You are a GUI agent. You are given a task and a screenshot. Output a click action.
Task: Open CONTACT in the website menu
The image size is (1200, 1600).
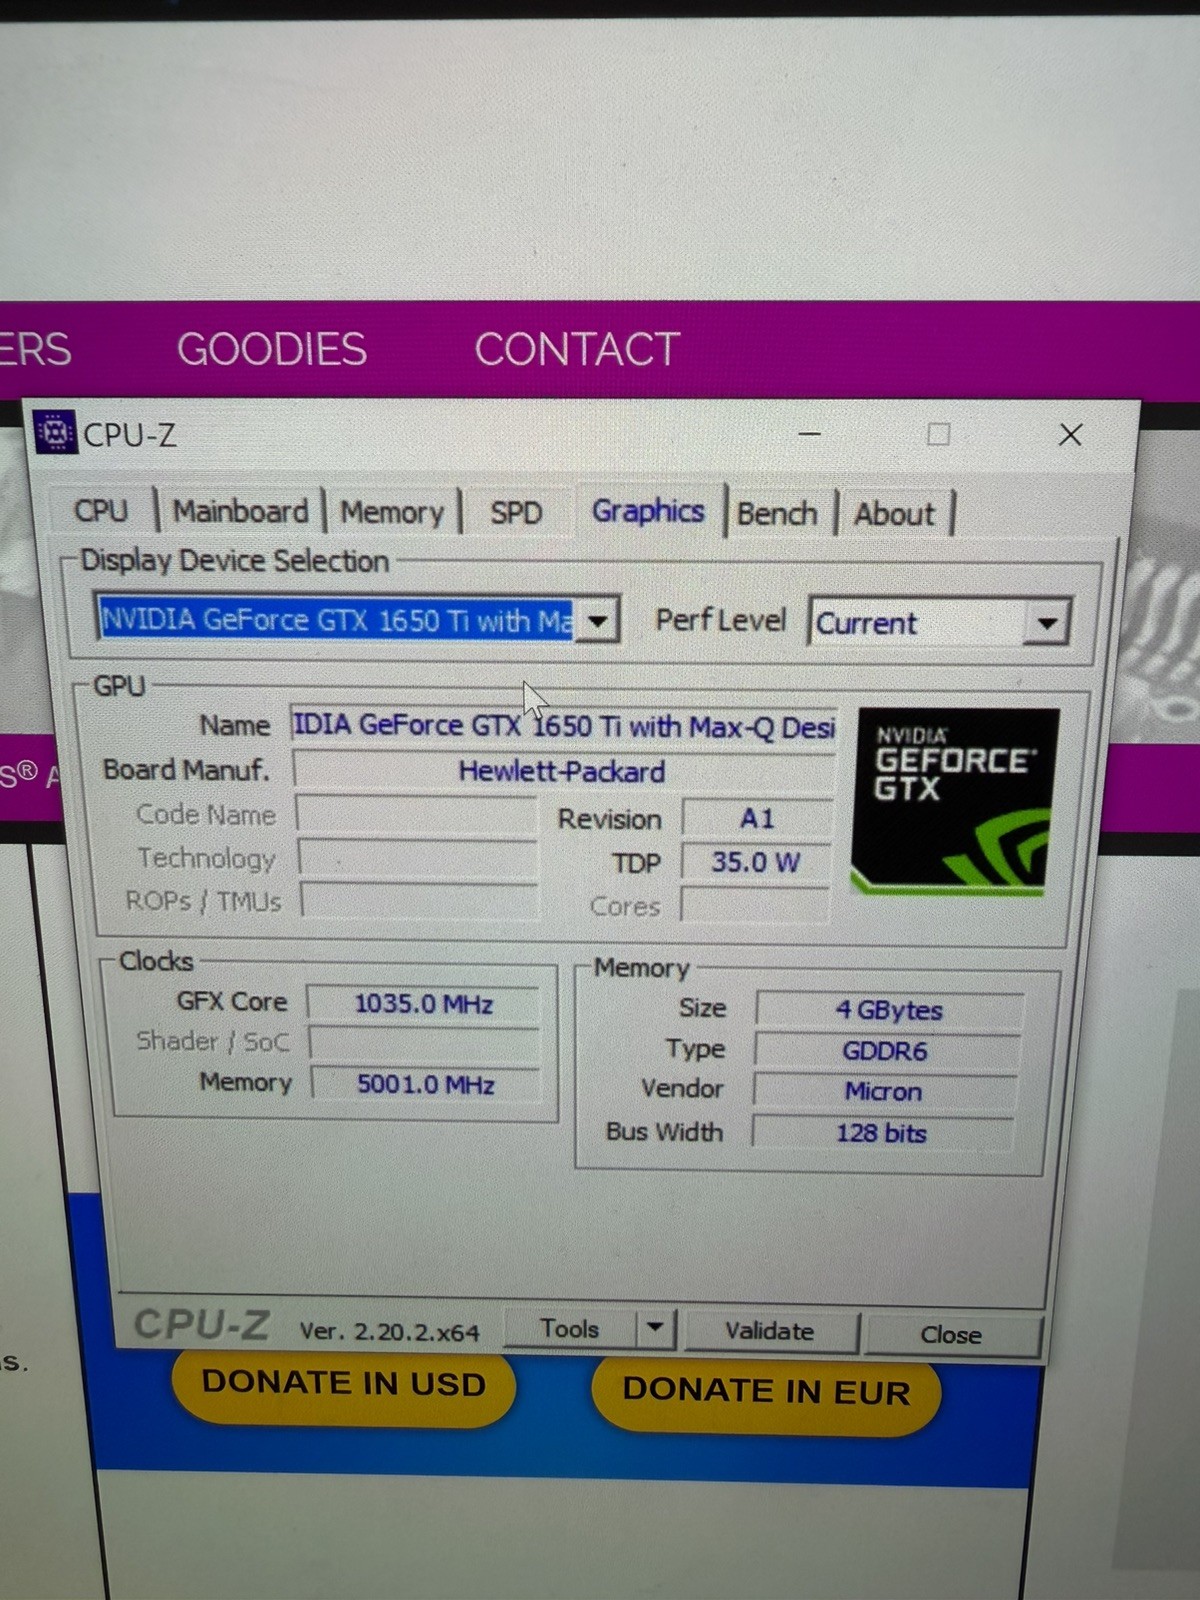click(x=578, y=350)
